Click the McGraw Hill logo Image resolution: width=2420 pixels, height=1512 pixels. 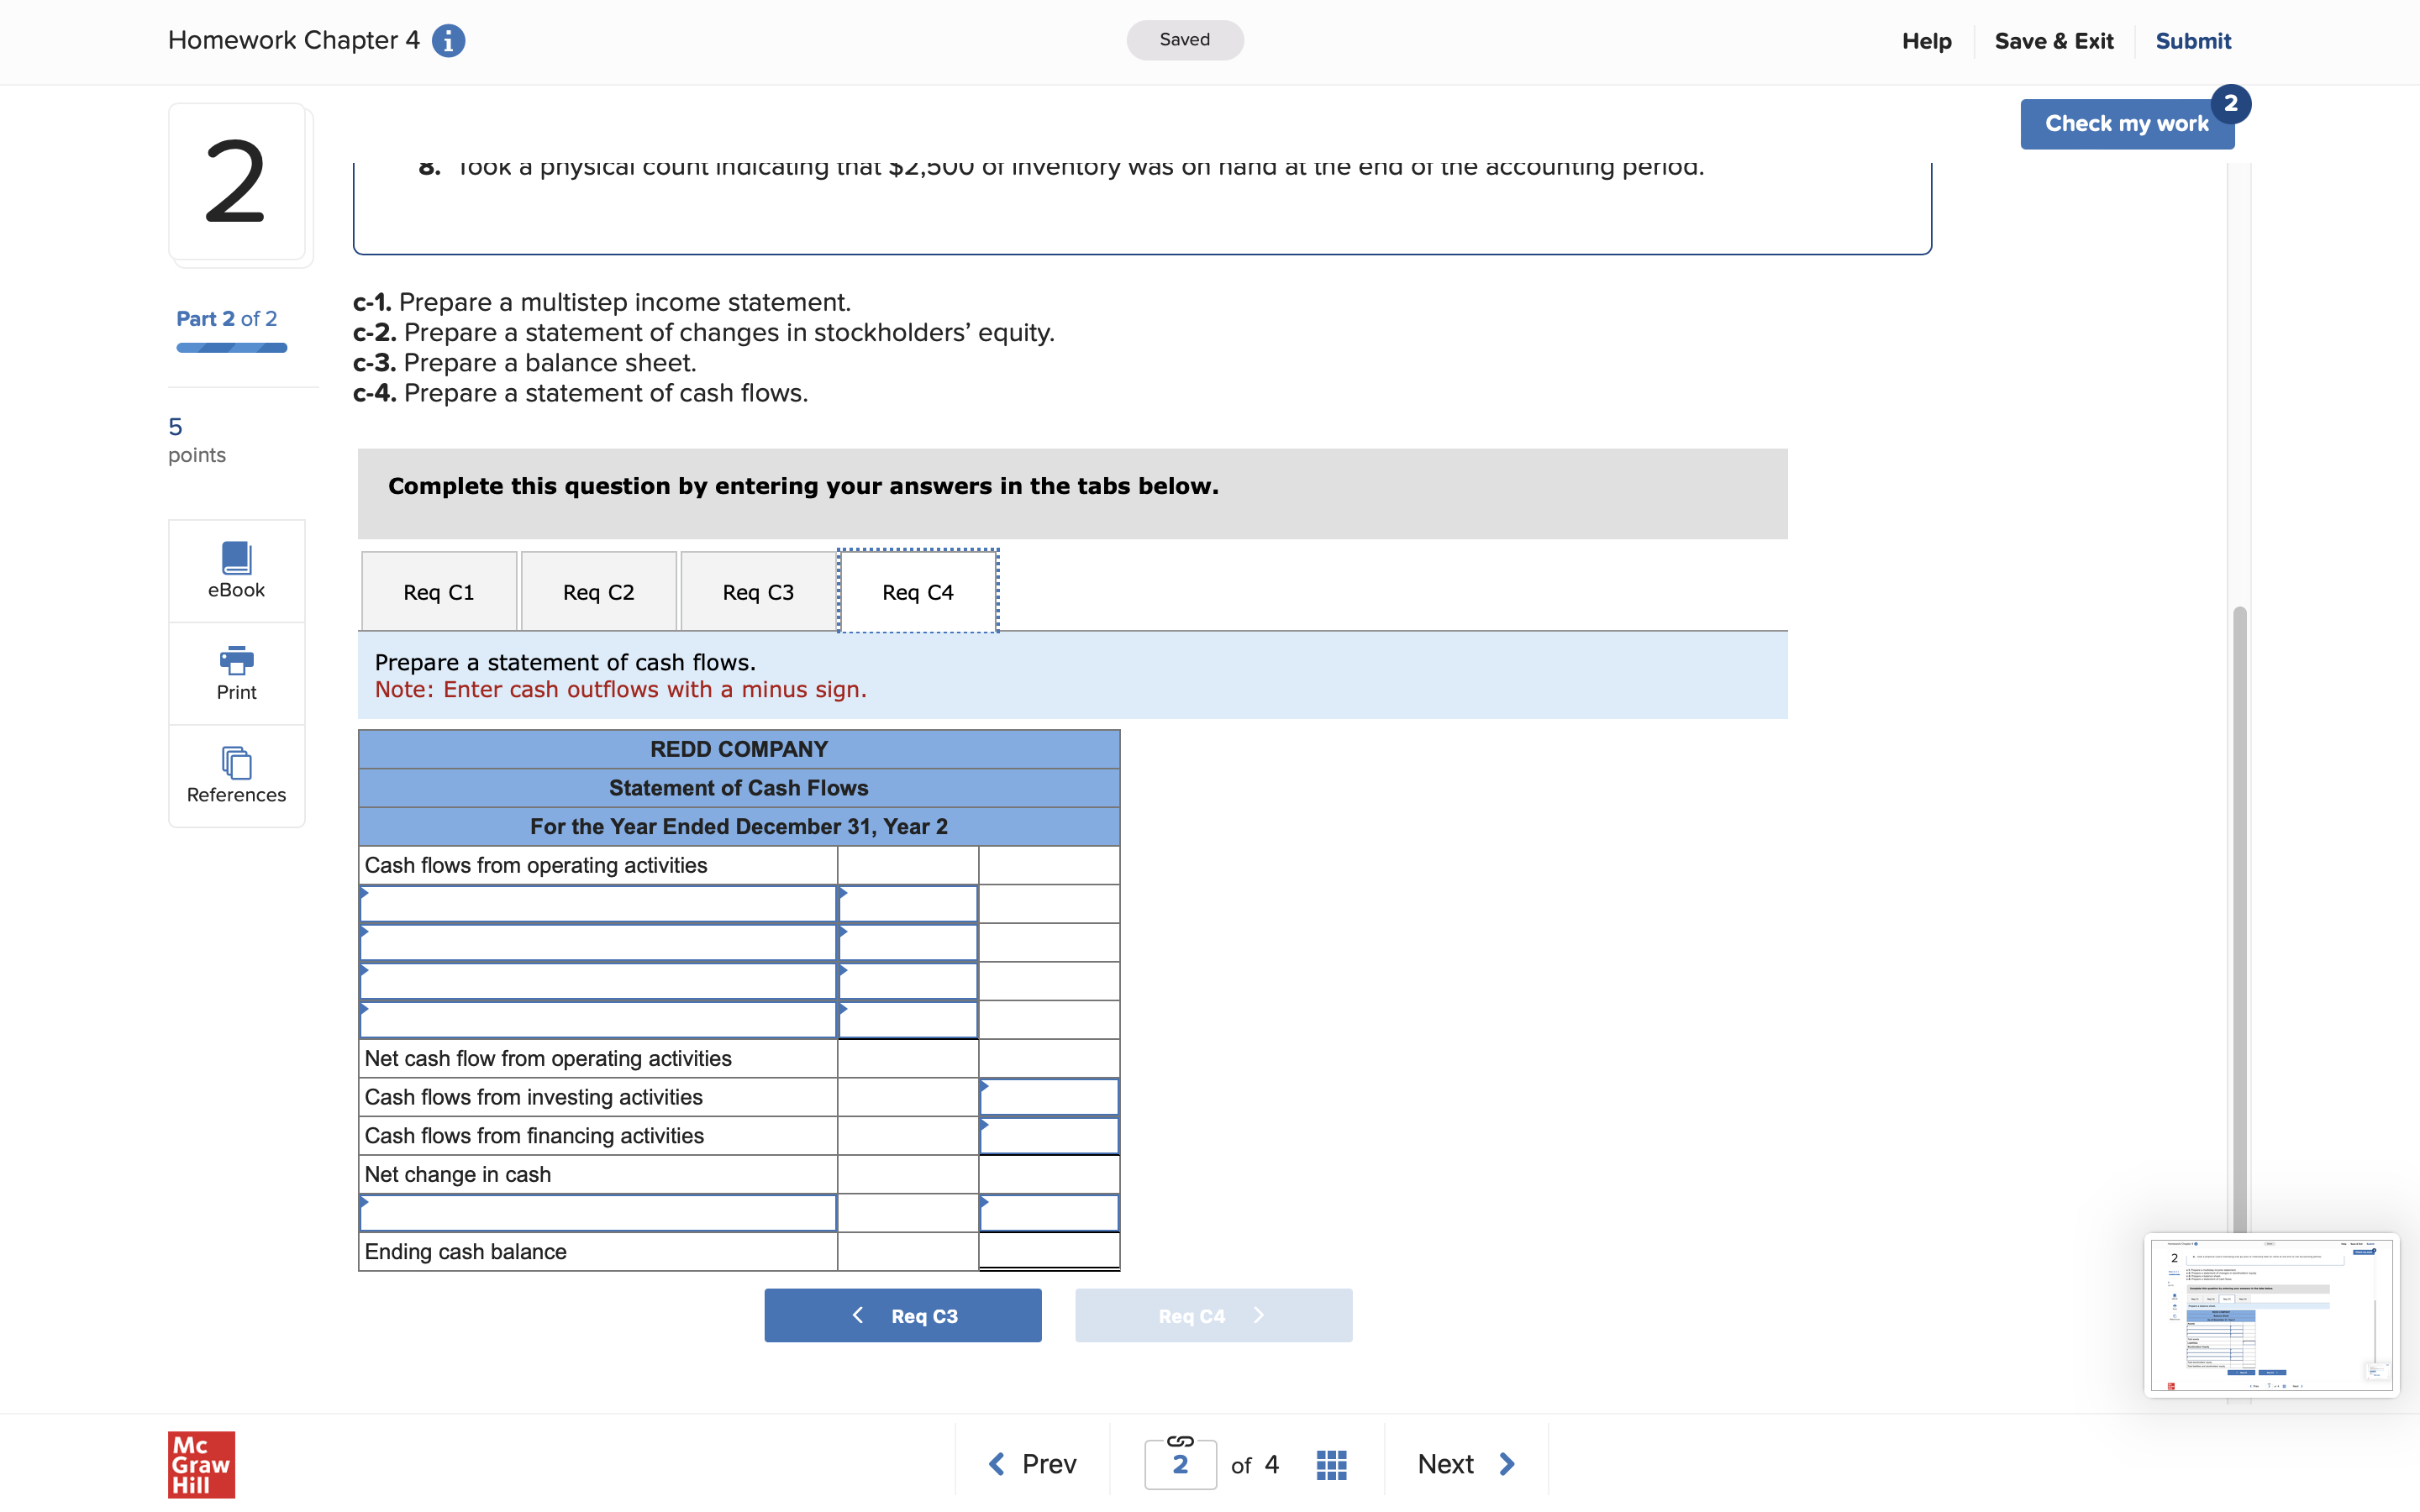point(201,1464)
